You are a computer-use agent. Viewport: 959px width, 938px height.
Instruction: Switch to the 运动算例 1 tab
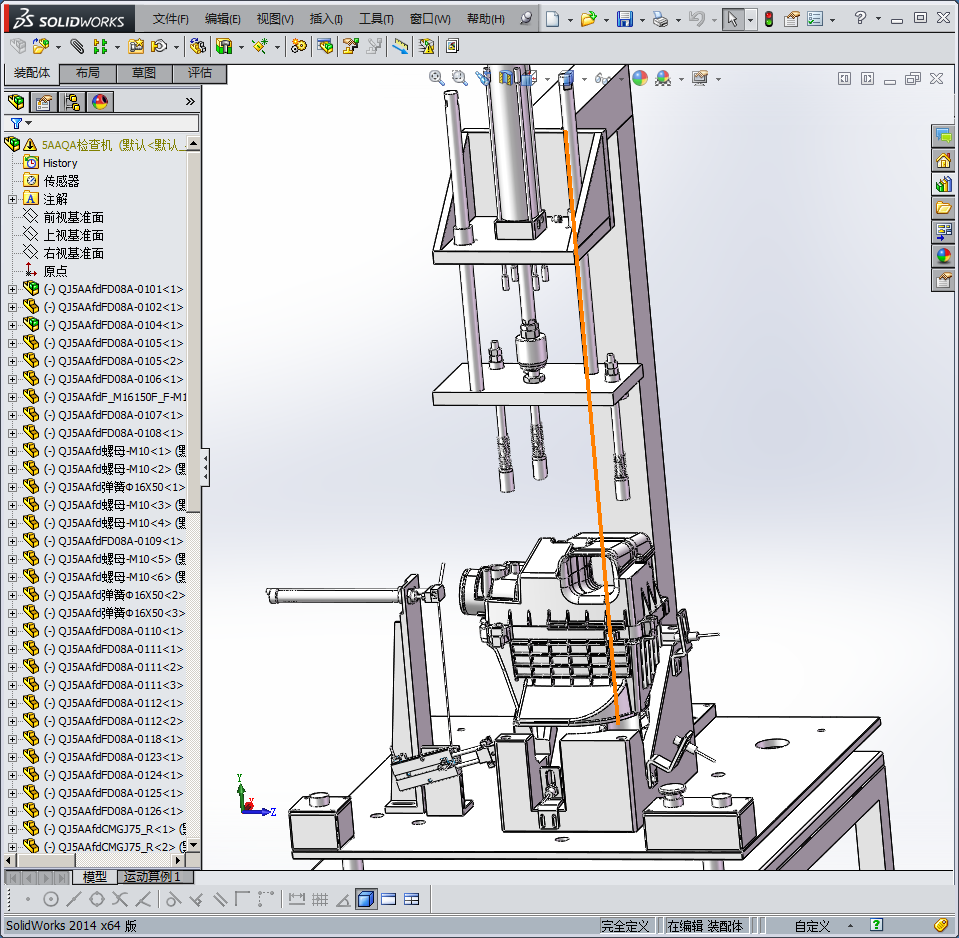click(151, 877)
